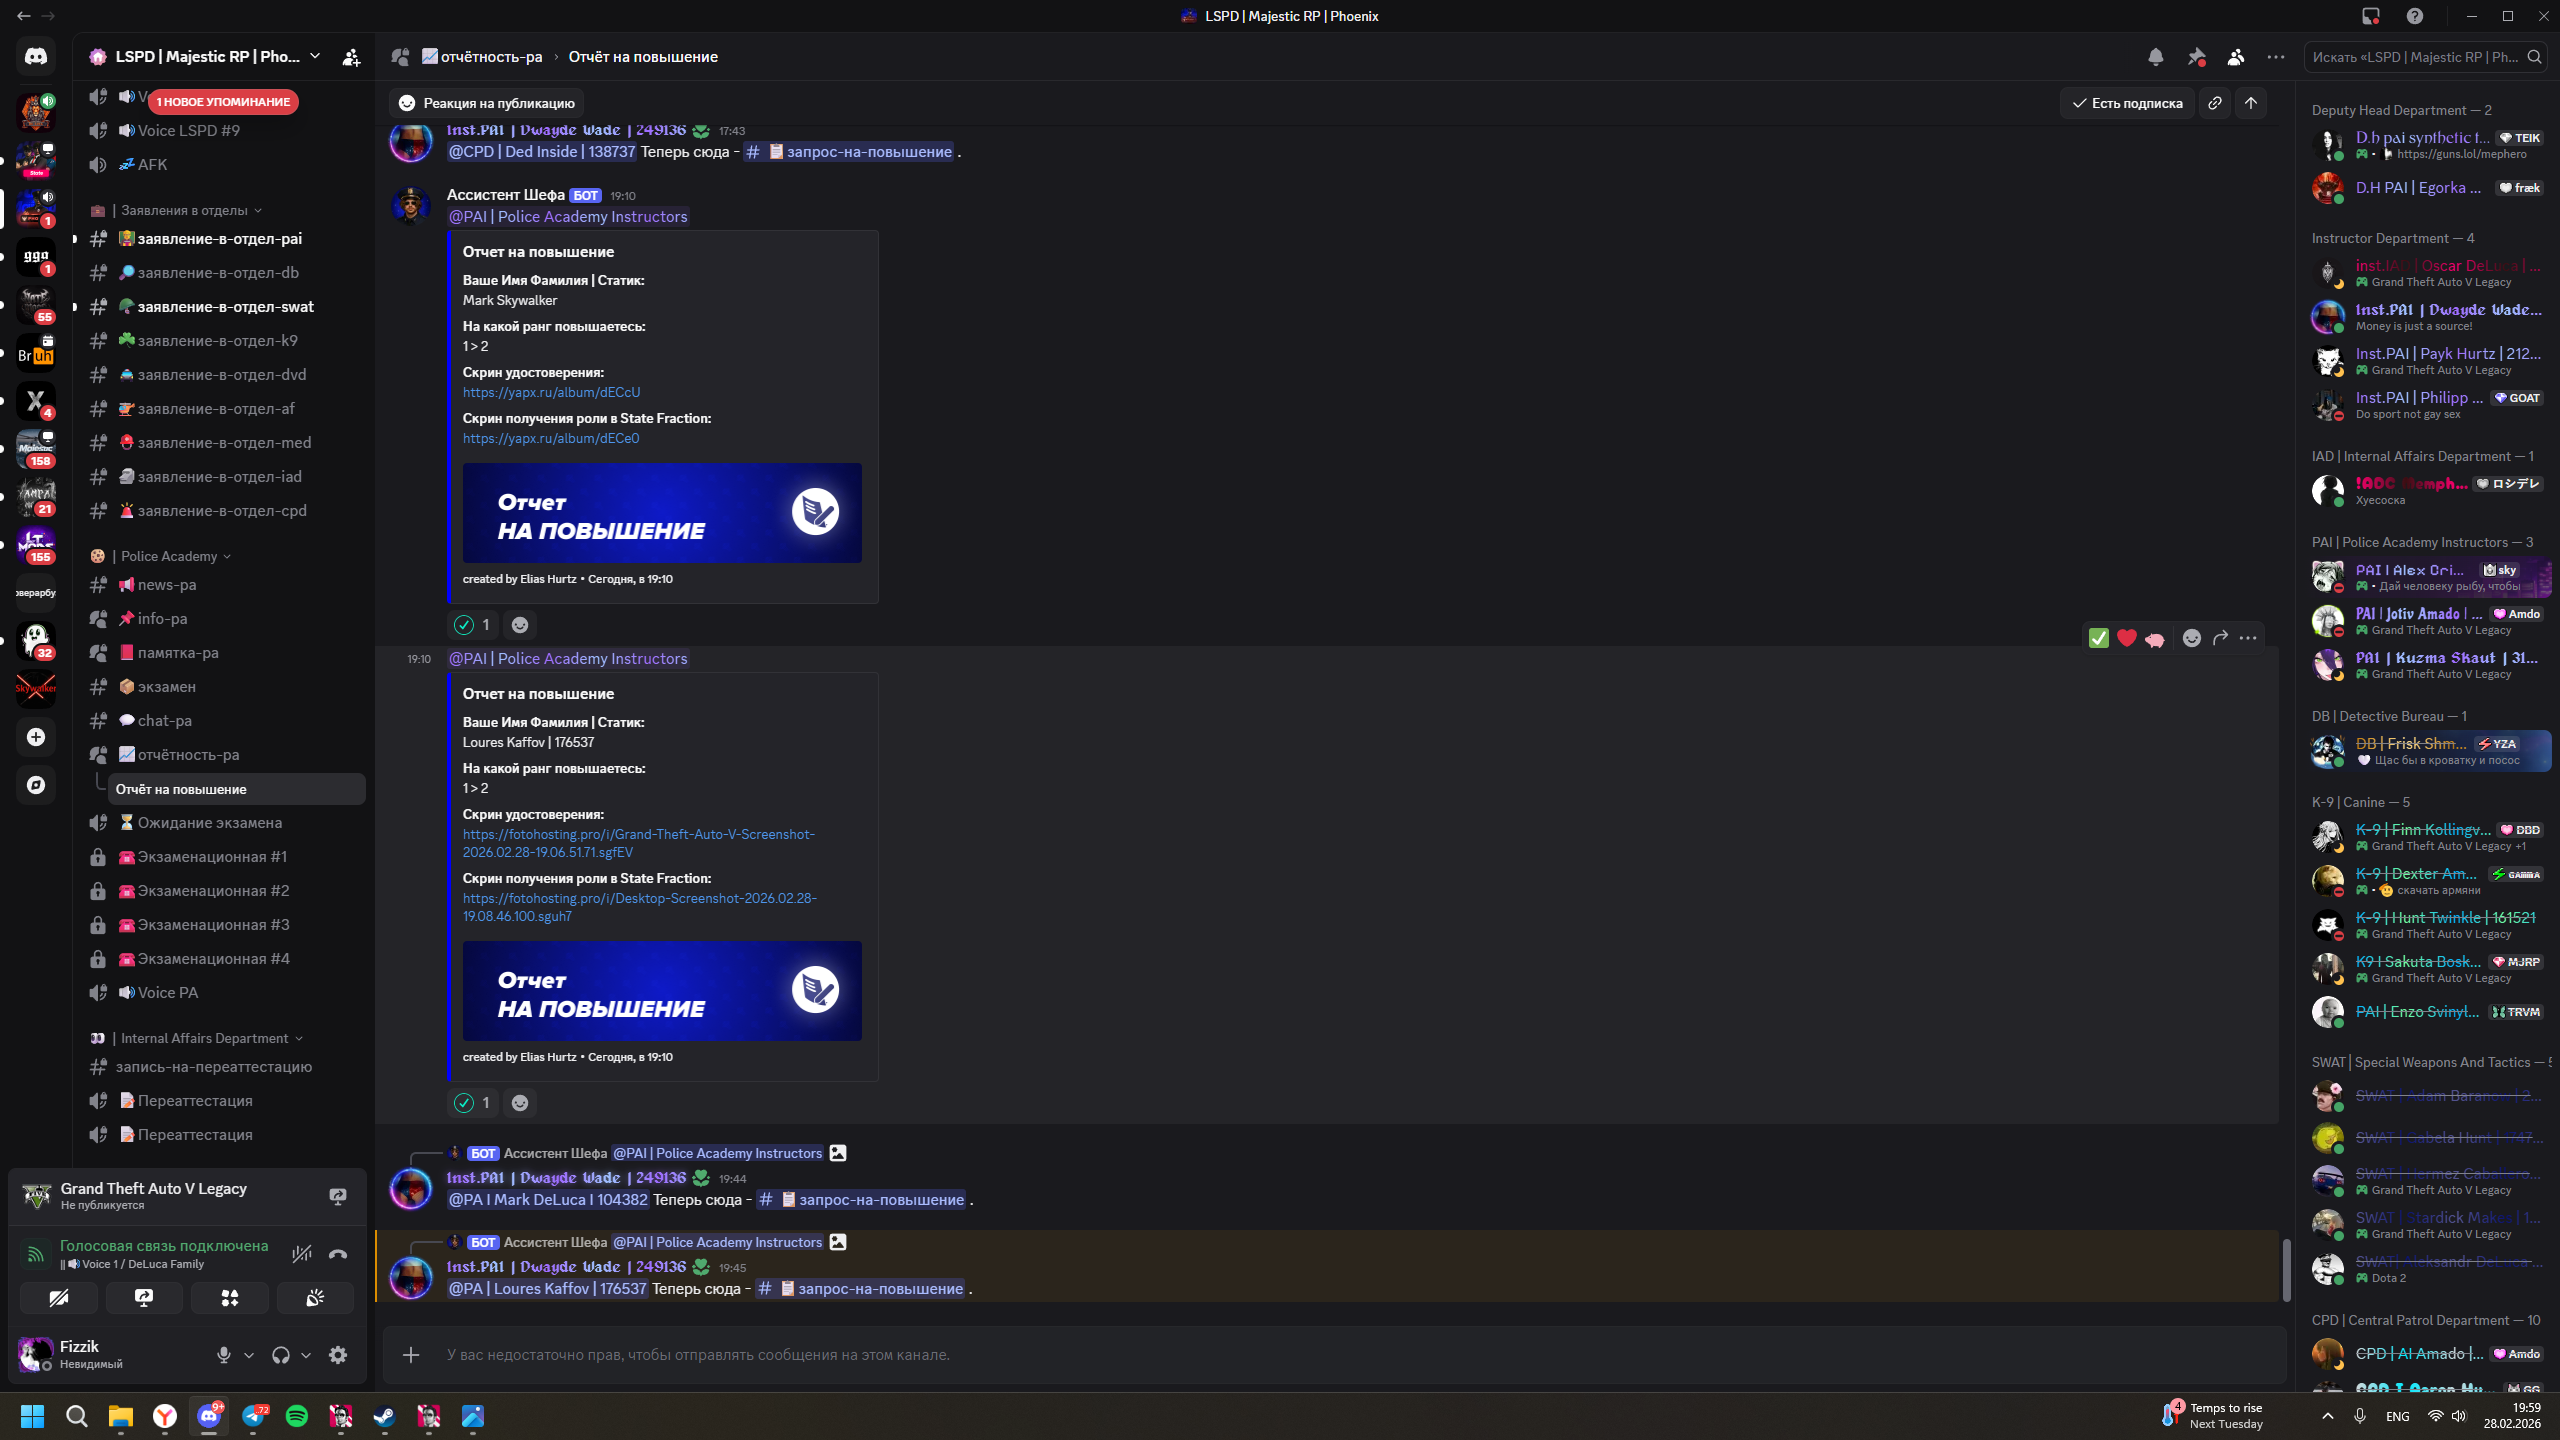Open yapx.ru/album/dECcU link
The width and height of the screenshot is (2560, 1440).
click(551, 392)
